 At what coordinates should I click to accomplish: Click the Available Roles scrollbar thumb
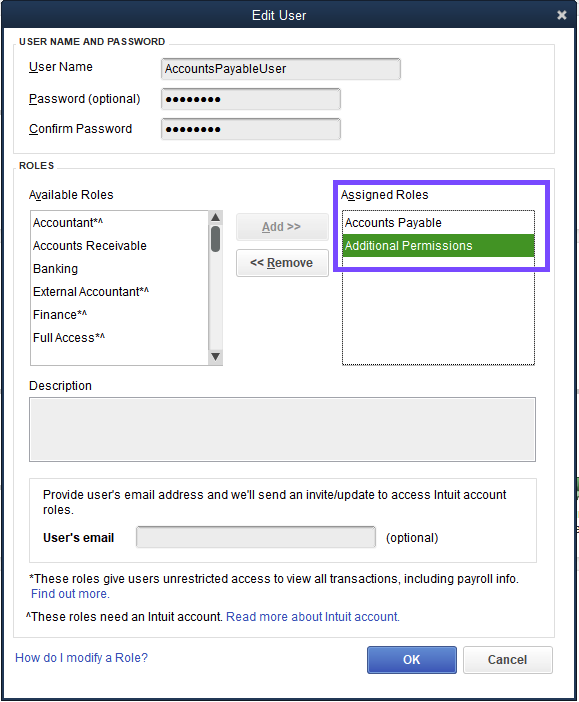click(215, 239)
